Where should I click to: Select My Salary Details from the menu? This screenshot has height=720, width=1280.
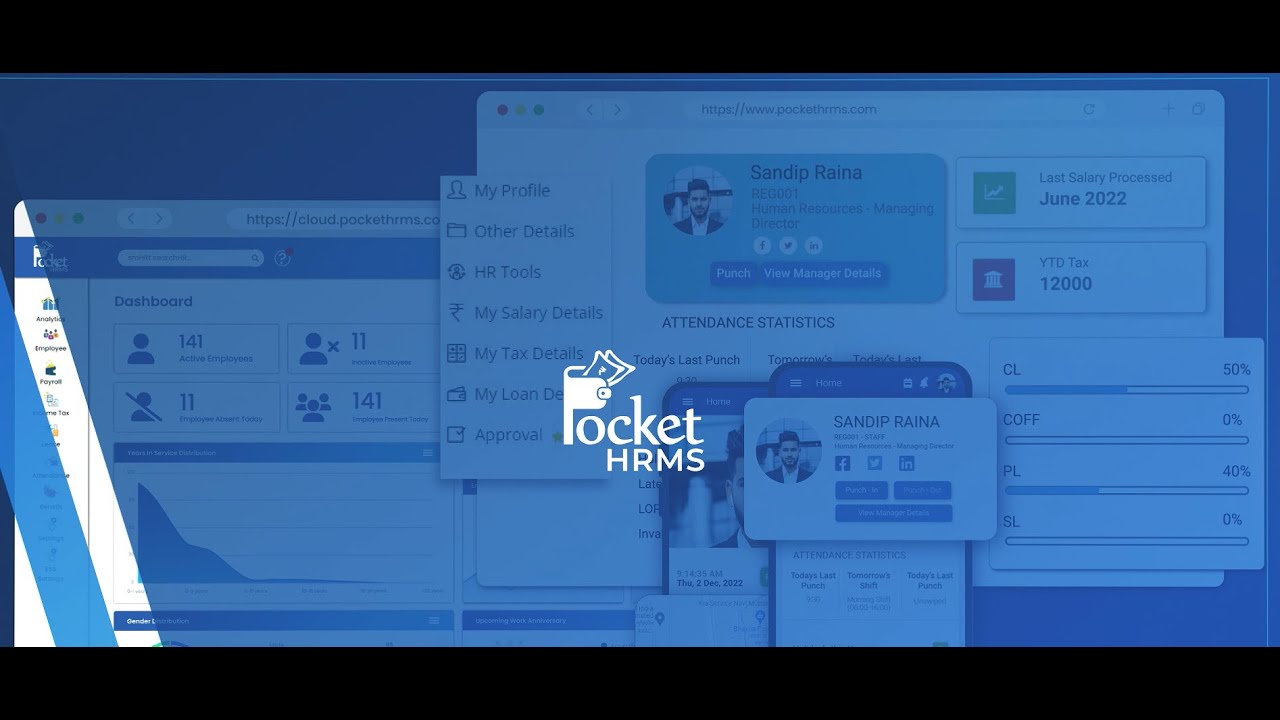[524, 313]
